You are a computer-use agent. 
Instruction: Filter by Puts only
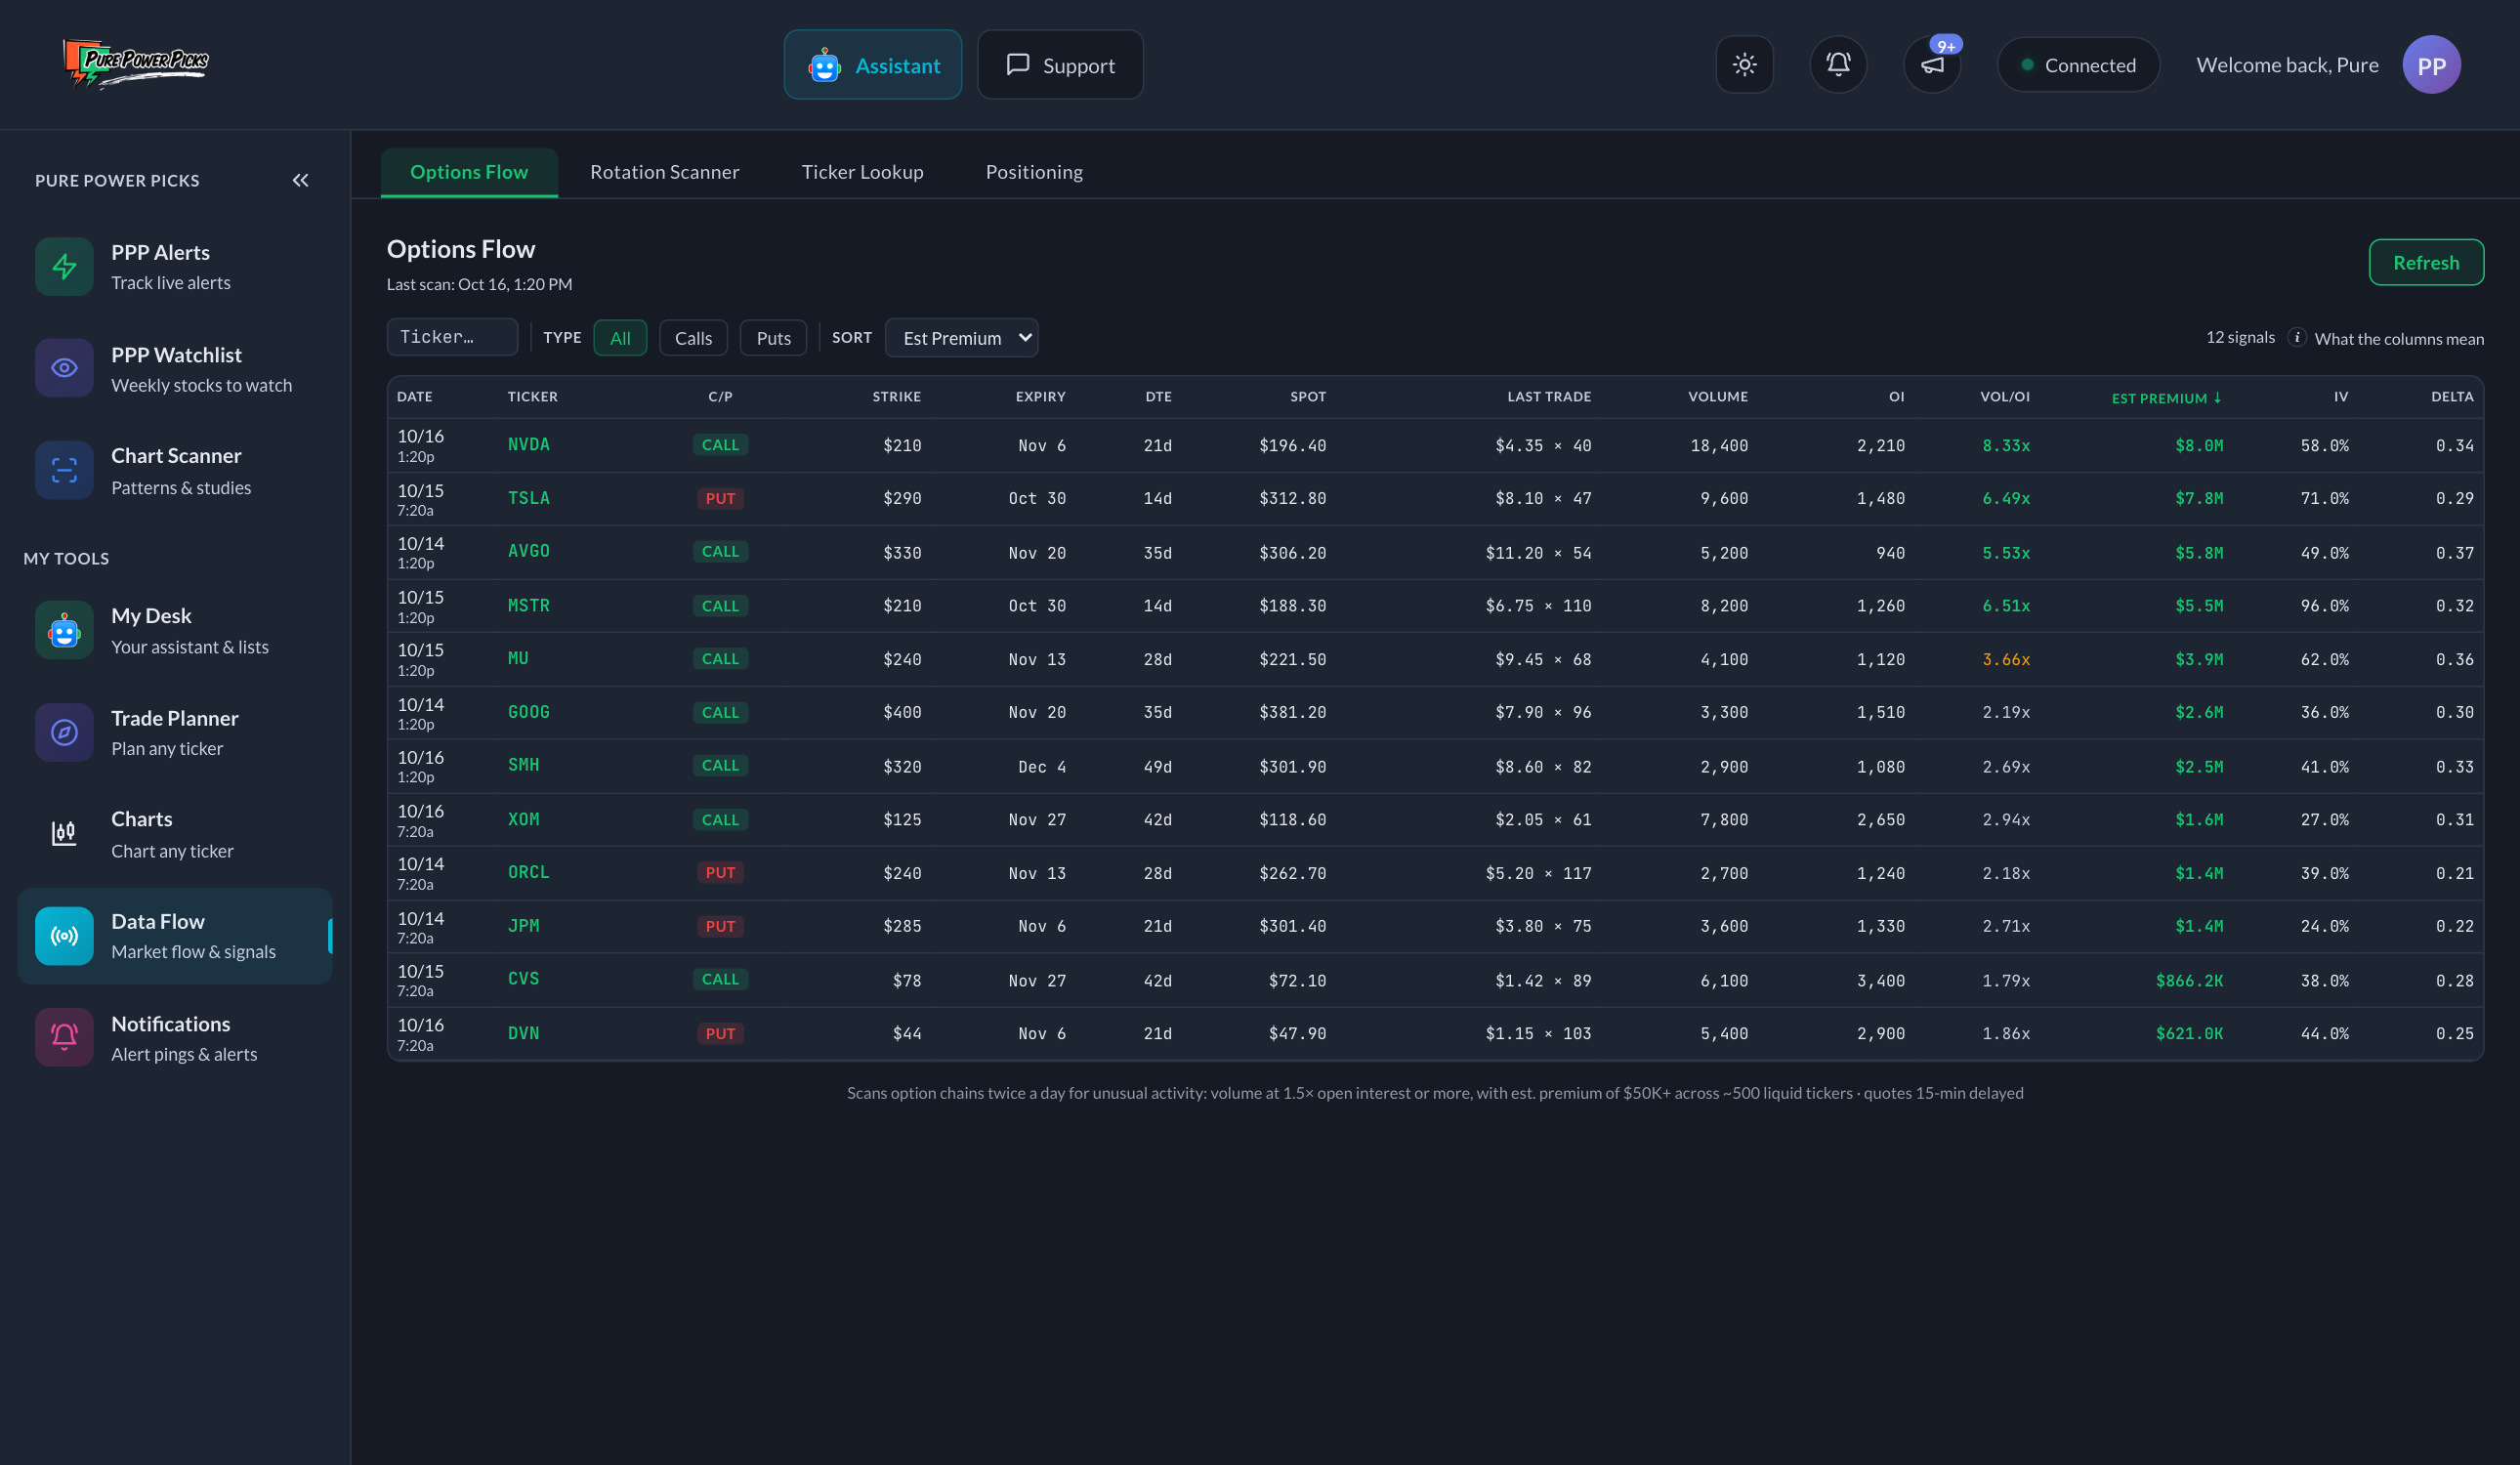point(773,338)
